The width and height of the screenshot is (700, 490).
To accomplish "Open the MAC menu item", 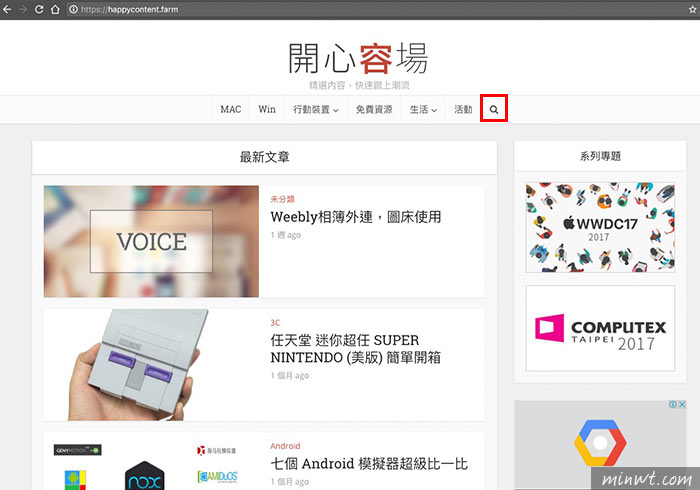I will point(231,109).
